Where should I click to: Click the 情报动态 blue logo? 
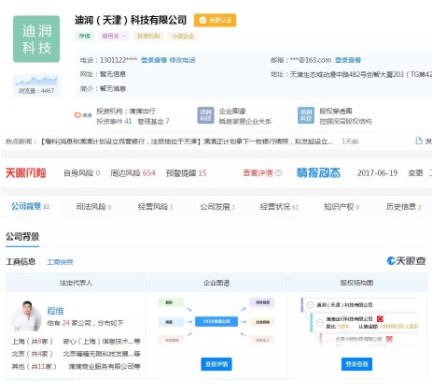click(x=318, y=173)
